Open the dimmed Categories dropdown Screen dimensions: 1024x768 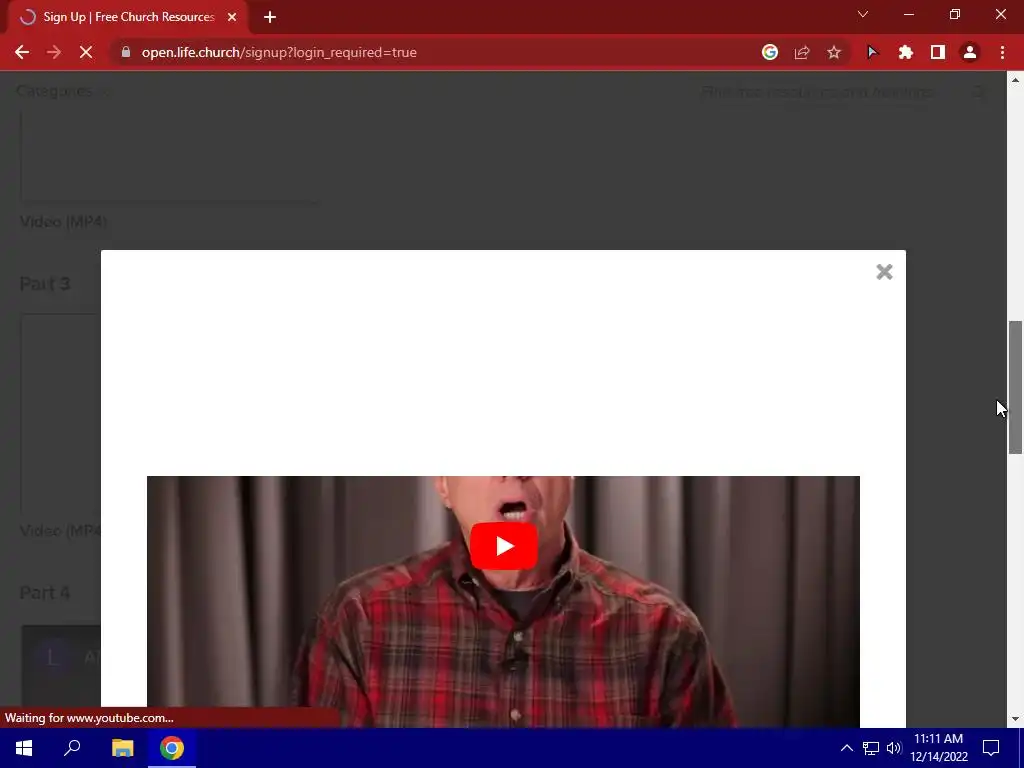[x=63, y=91]
